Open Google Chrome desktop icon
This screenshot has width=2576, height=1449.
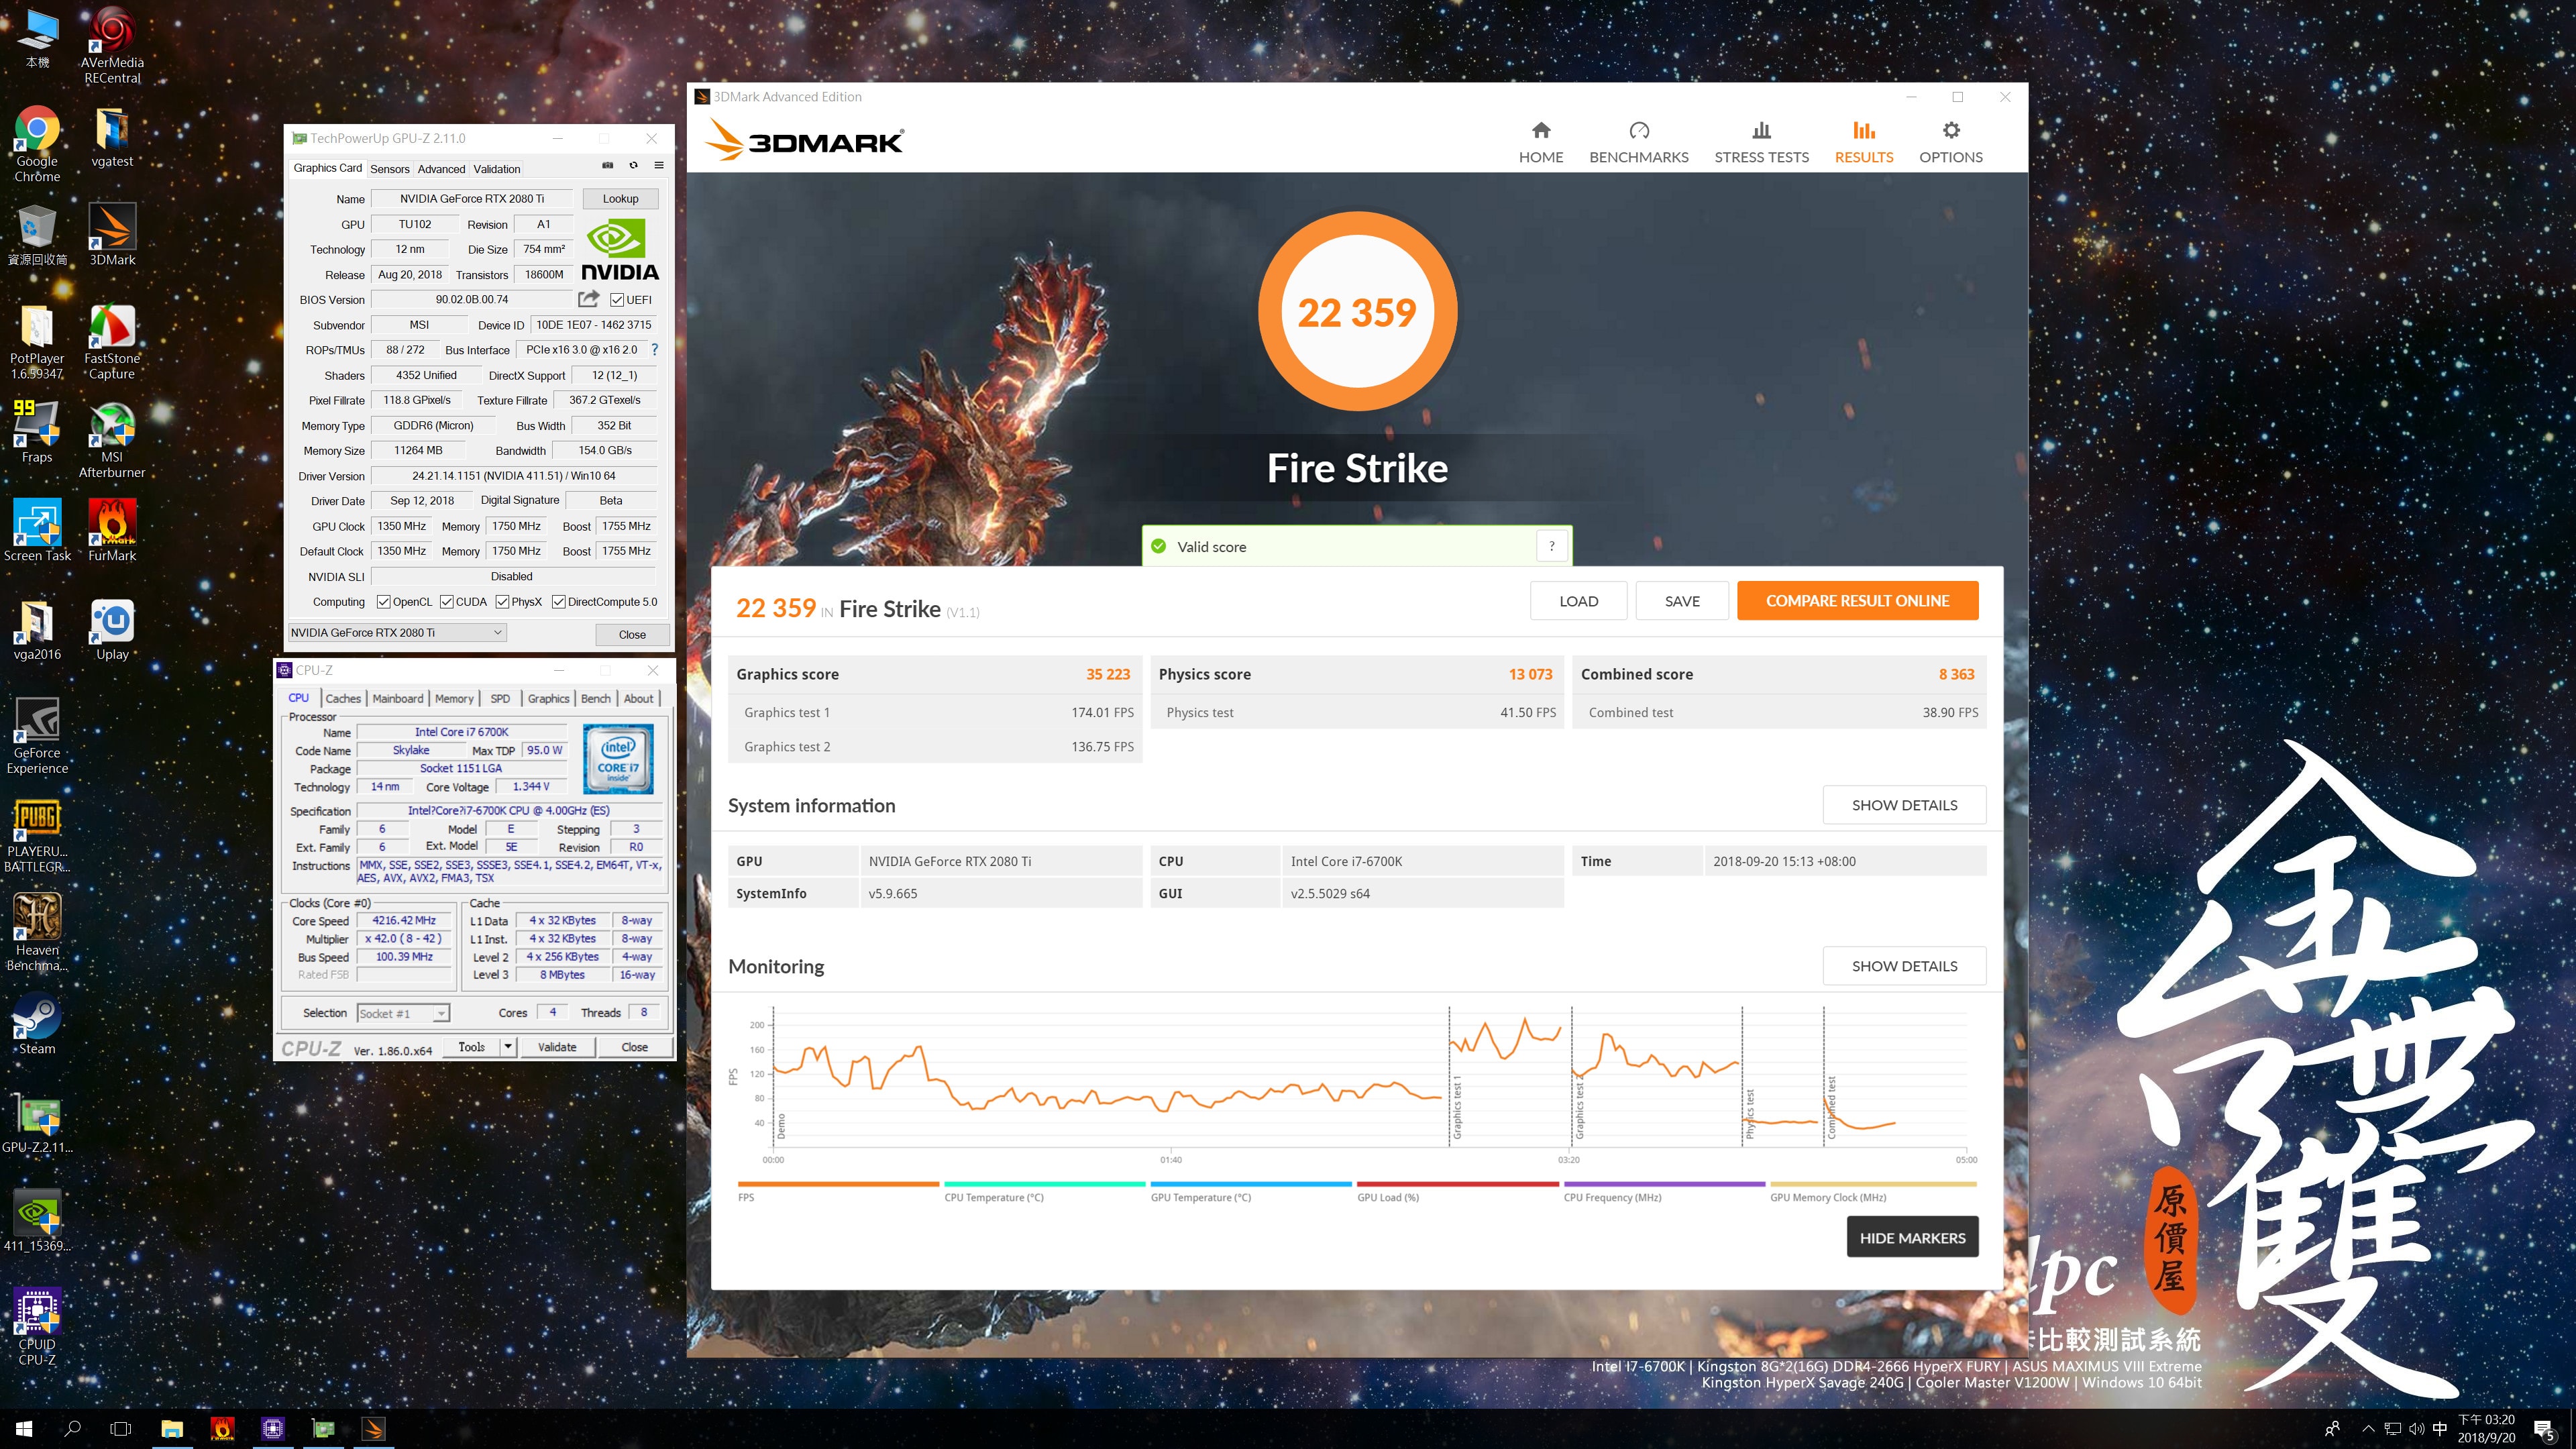(x=37, y=144)
